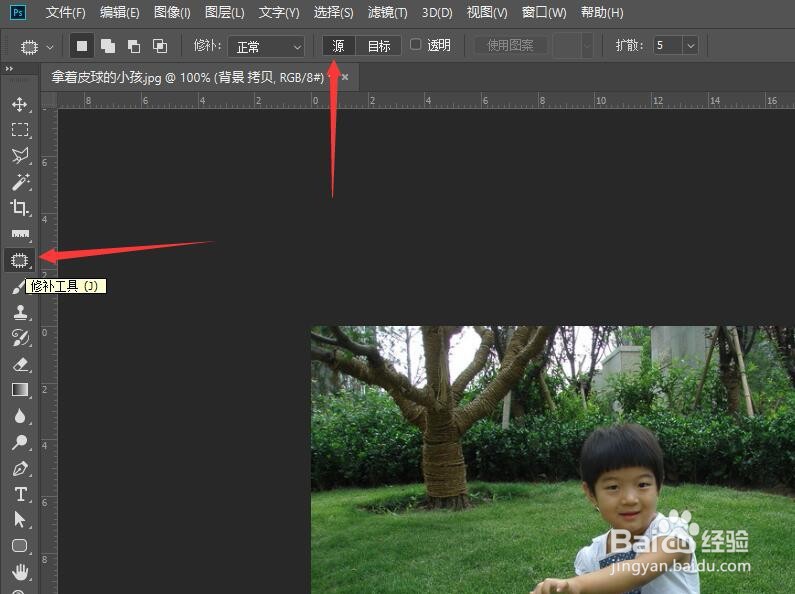Open the 视图(V) menu
Screen dimensions: 795x594
click(x=487, y=13)
